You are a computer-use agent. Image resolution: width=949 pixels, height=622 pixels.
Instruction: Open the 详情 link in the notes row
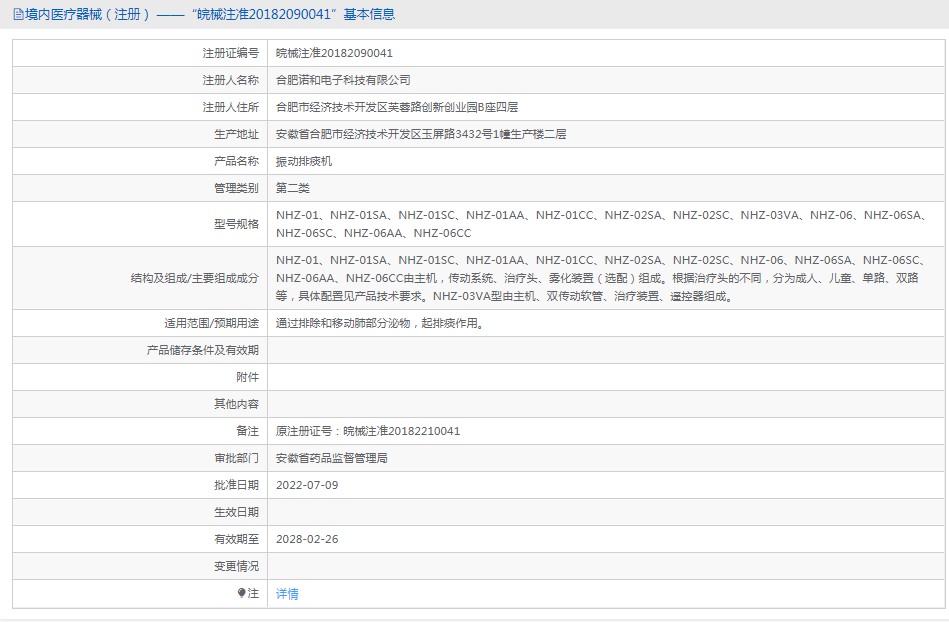pos(287,594)
